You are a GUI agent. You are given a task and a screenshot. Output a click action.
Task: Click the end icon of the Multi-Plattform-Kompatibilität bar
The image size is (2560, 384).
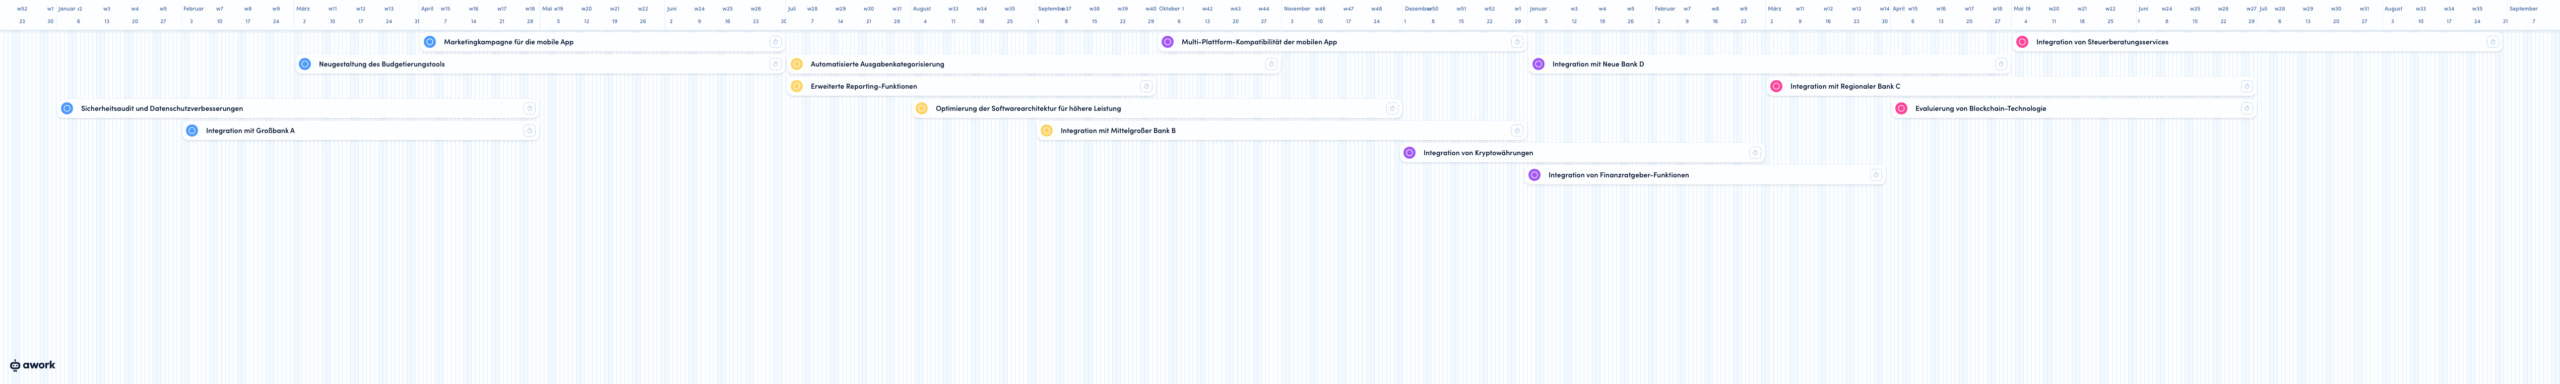pyautogui.click(x=1516, y=42)
